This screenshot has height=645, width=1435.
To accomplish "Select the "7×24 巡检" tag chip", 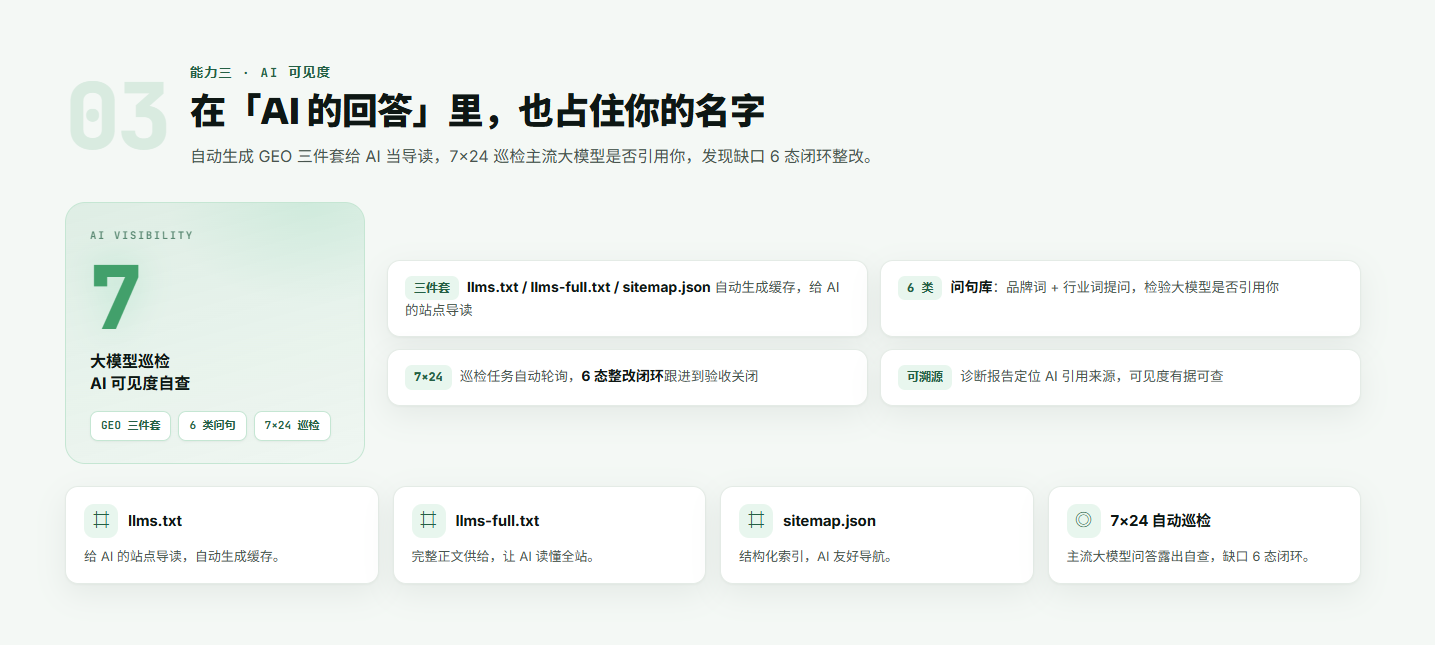I will pos(292,426).
